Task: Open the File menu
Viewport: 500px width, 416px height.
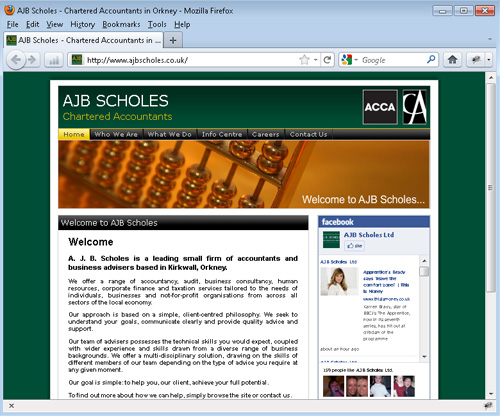Action: point(13,25)
